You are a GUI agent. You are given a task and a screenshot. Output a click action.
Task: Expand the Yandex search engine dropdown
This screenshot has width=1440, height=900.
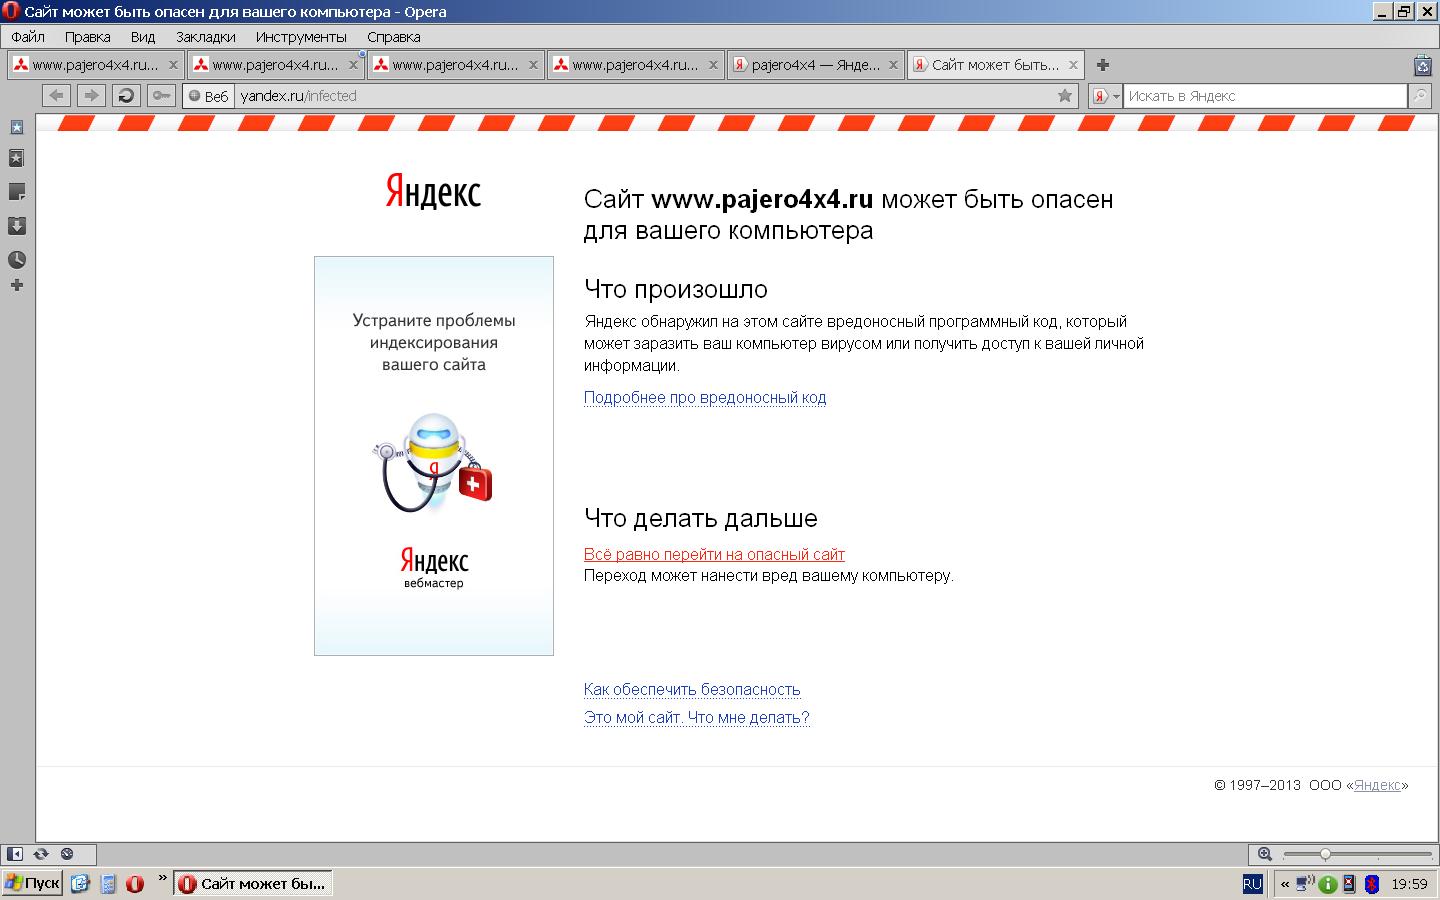pos(1105,96)
